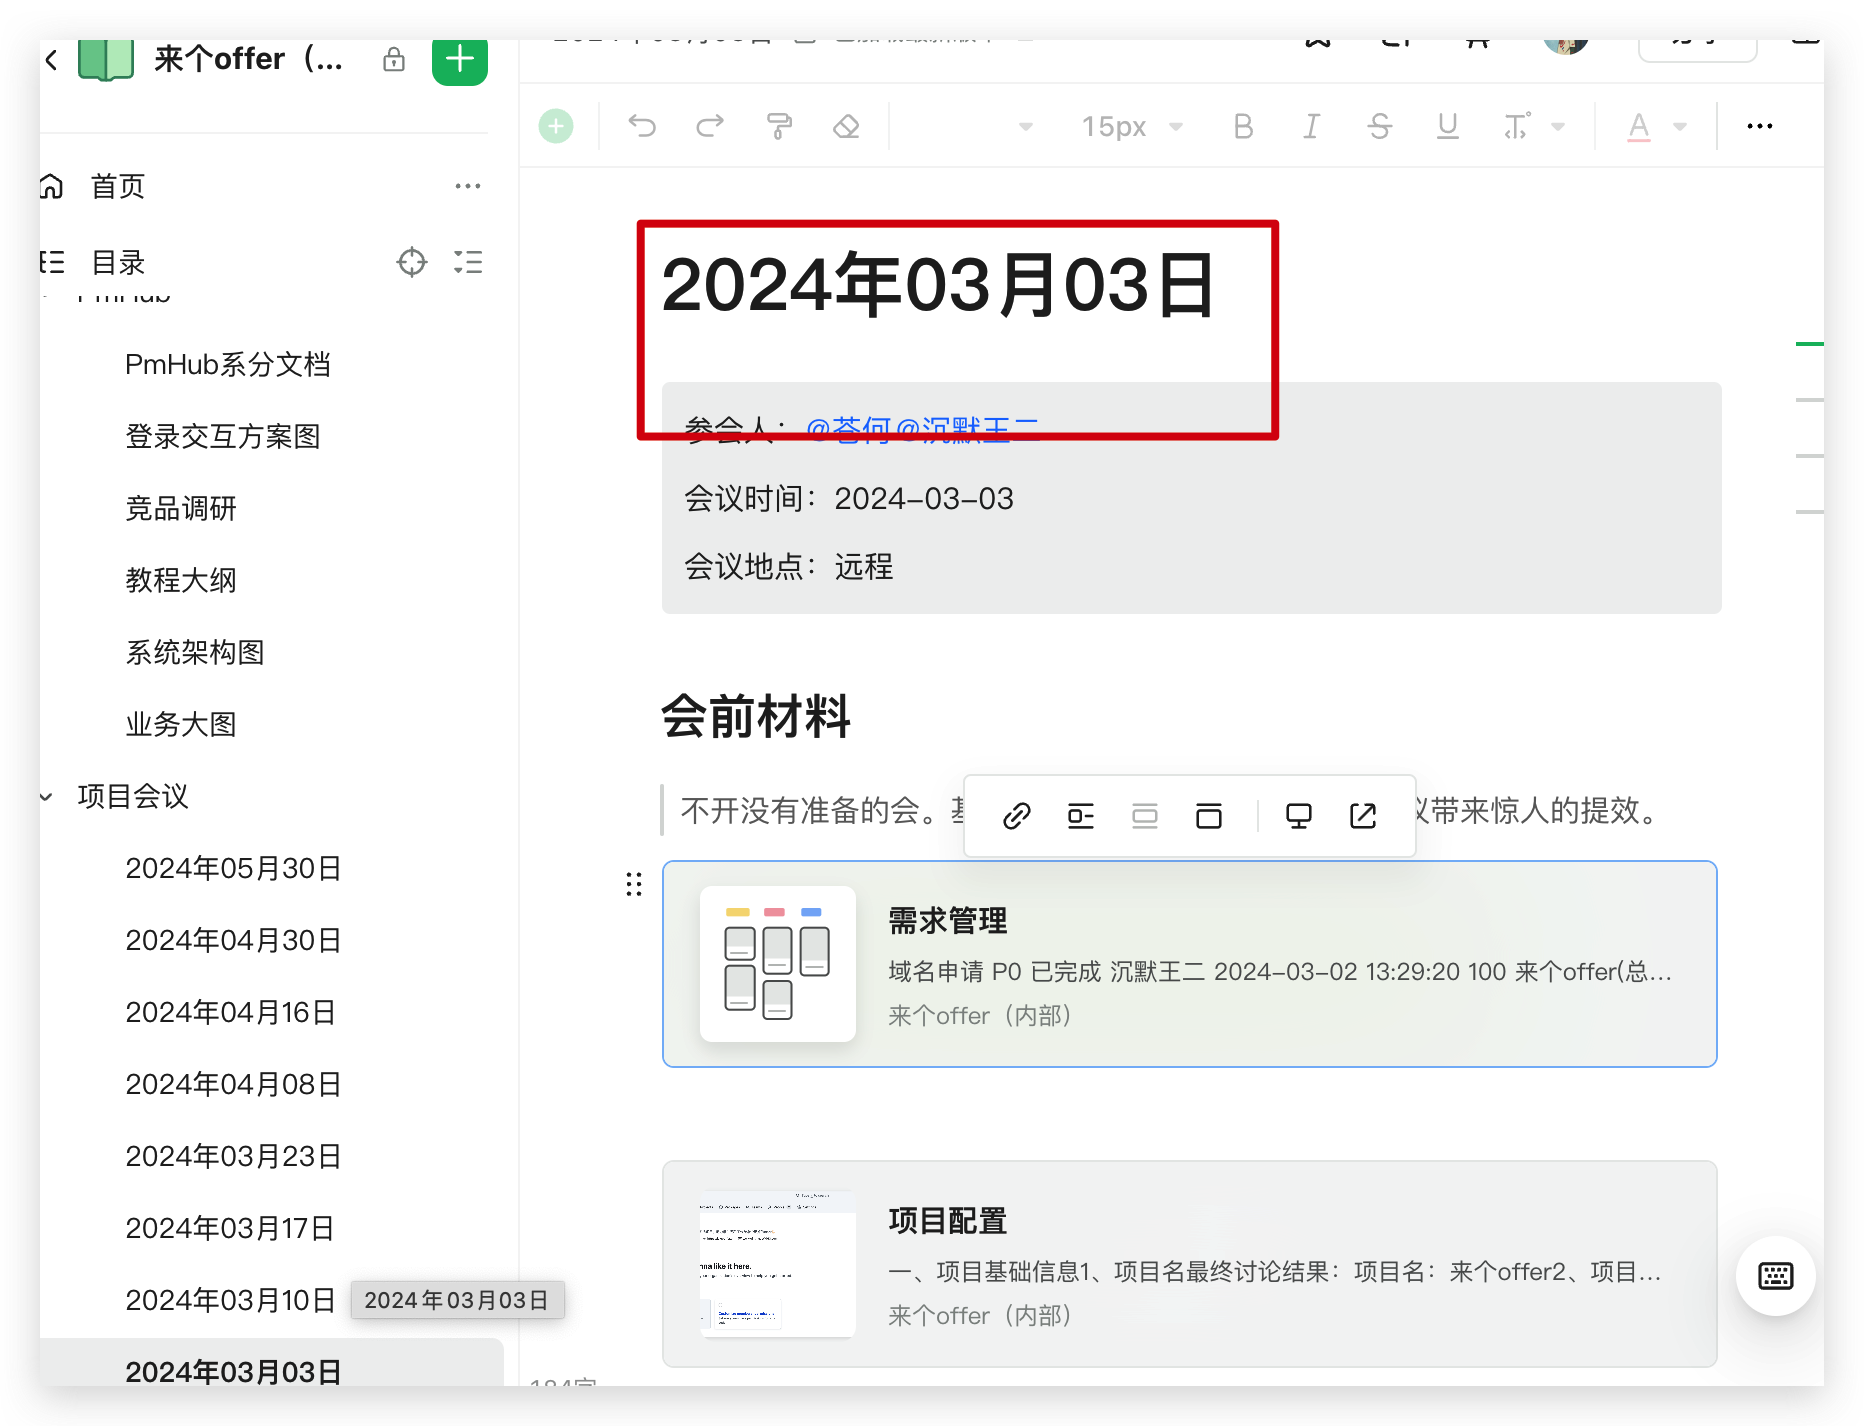The width and height of the screenshot is (1864, 1426).
Task: Collapse the 项目会议 folder chevron
Action: pos(47,796)
